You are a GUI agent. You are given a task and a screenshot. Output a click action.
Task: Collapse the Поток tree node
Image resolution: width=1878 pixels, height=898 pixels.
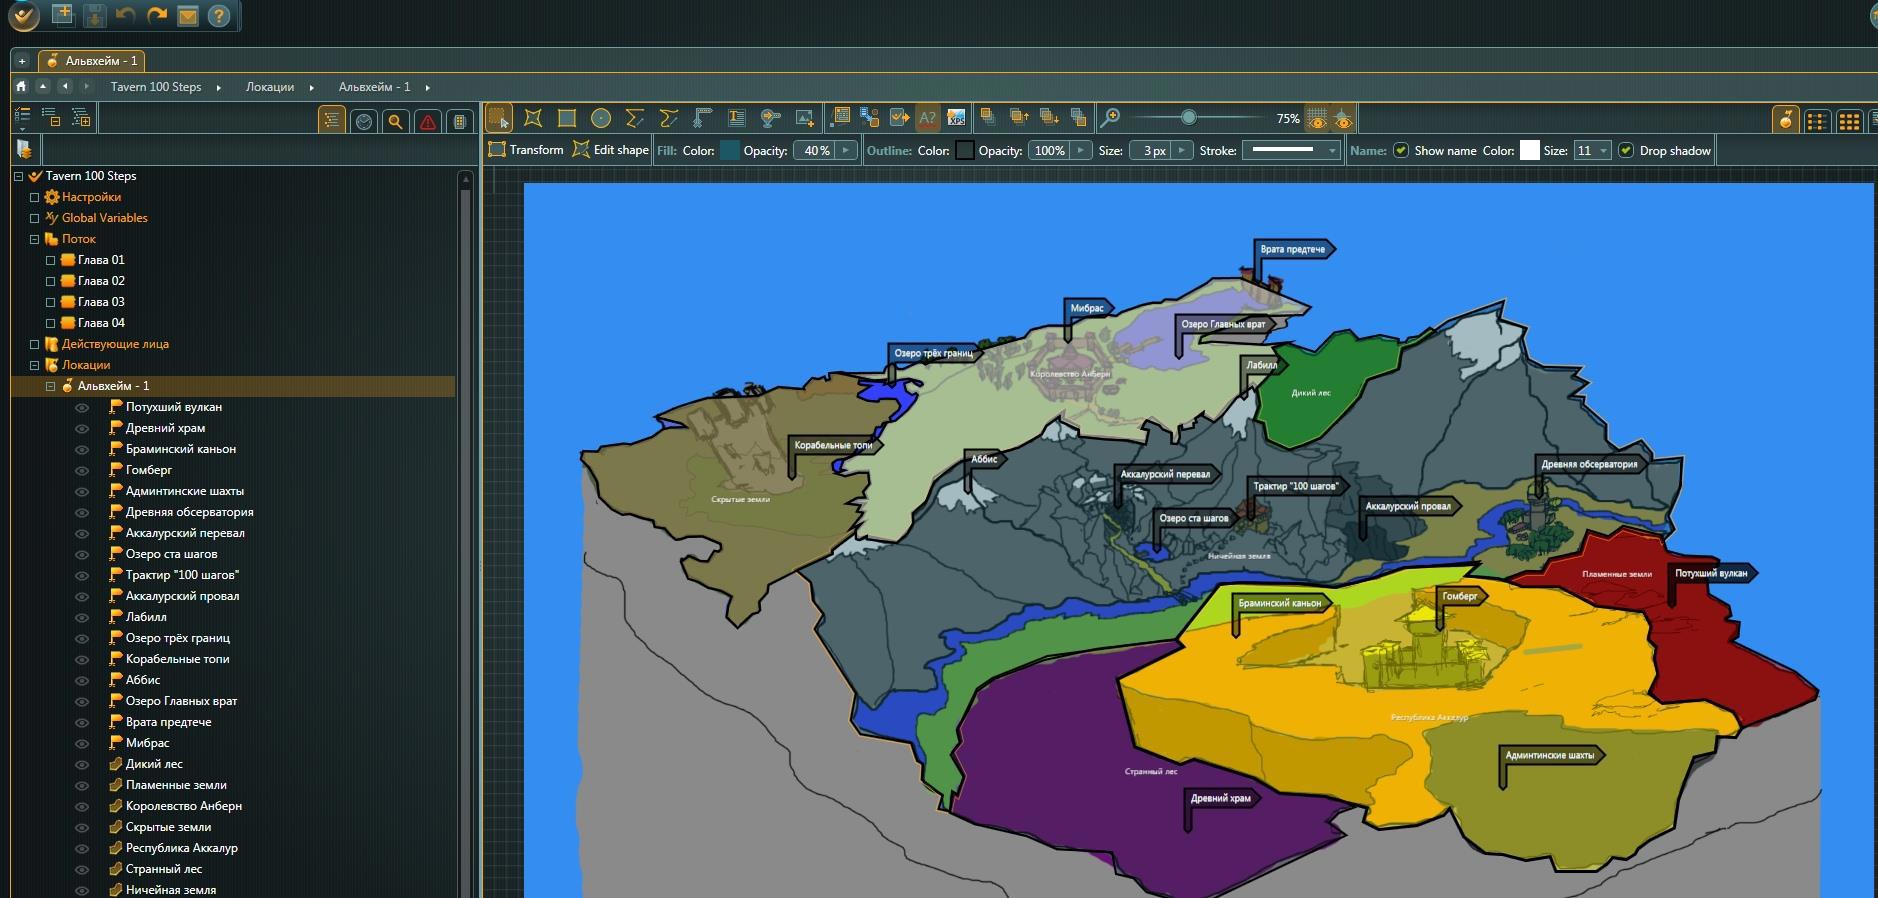tap(34, 239)
